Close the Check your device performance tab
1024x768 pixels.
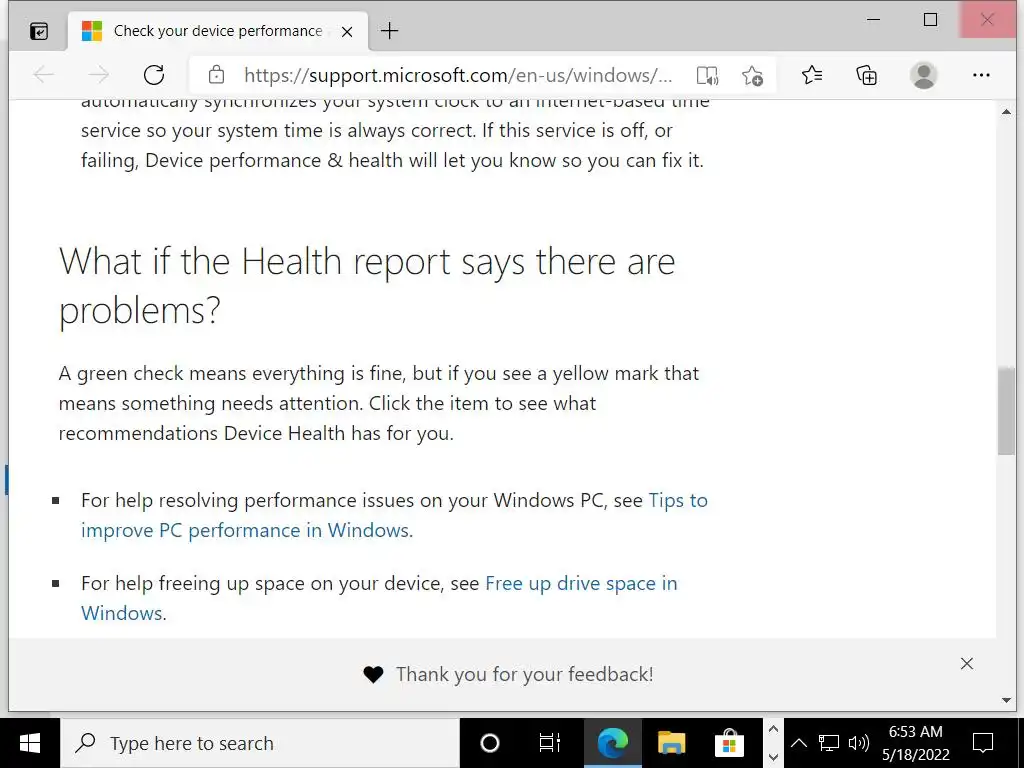click(x=347, y=31)
